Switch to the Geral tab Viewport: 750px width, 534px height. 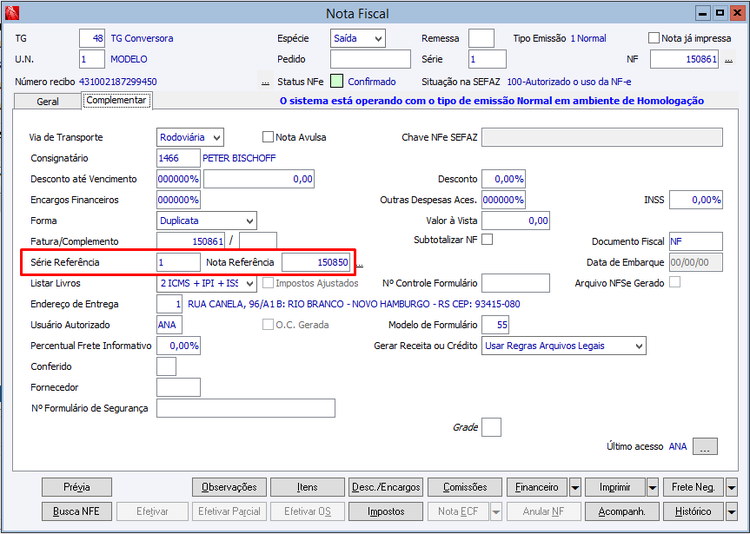pyautogui.click(x=48, y=101)
